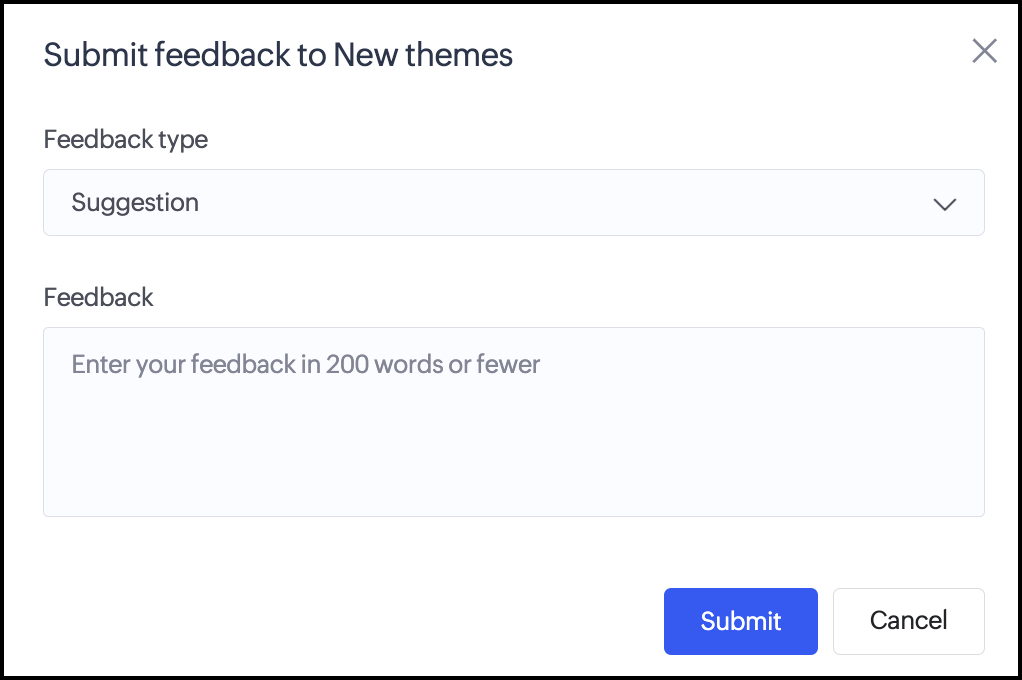Viewport: 1022px width, 680px height.
Task: Dismiss the dialog using the top-right X
Action: [x=984, y=51]
